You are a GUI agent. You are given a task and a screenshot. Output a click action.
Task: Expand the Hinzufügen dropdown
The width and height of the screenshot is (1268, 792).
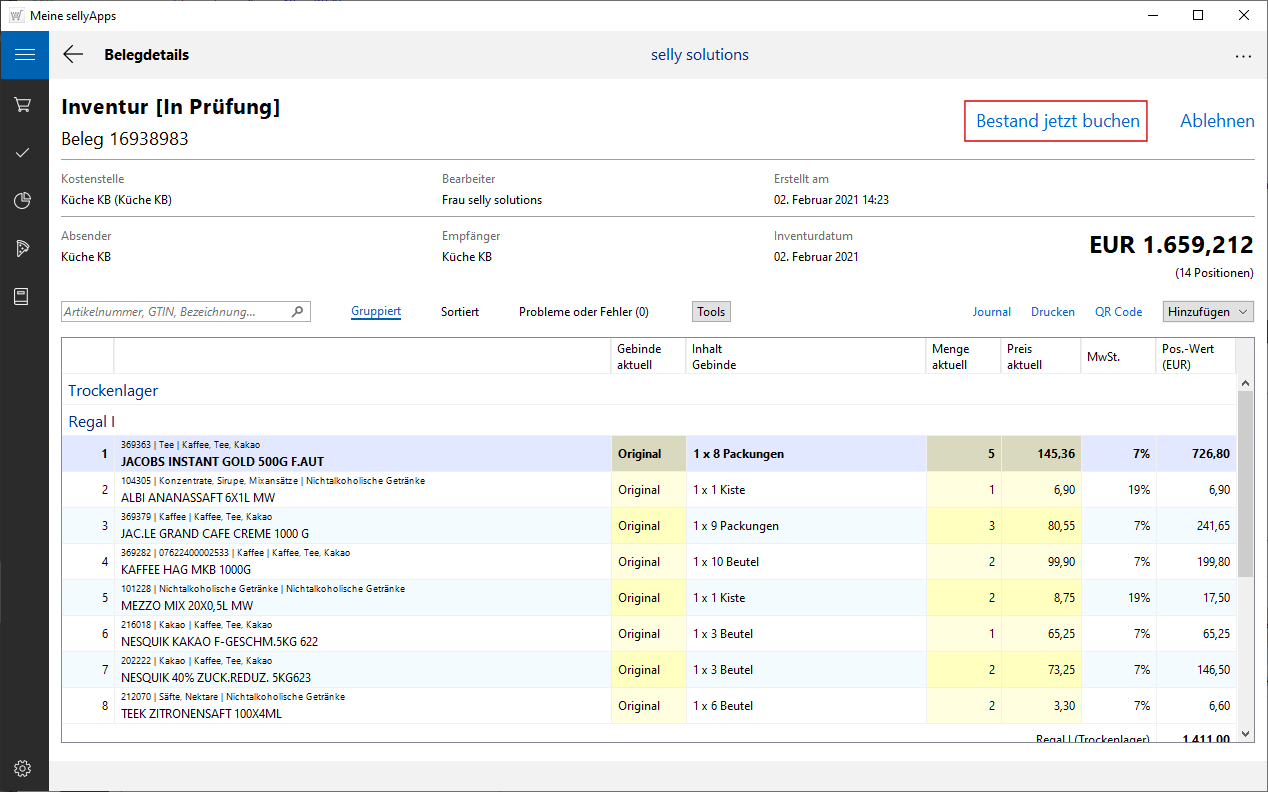[x=1208, y=312]
